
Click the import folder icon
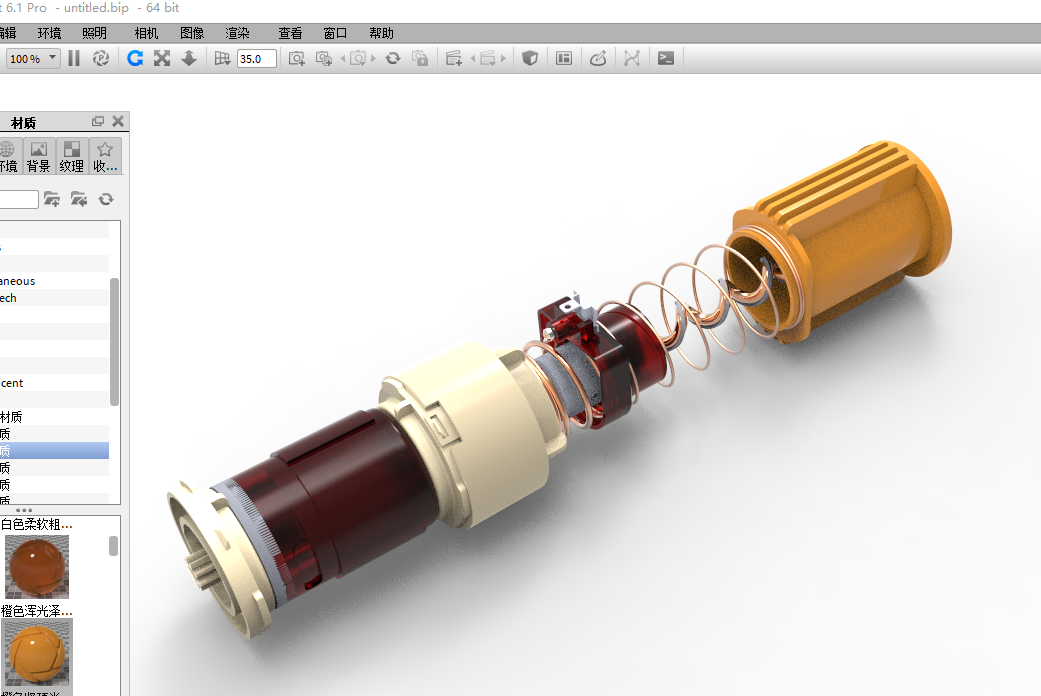pyautogui.click(x=79, y=199)
